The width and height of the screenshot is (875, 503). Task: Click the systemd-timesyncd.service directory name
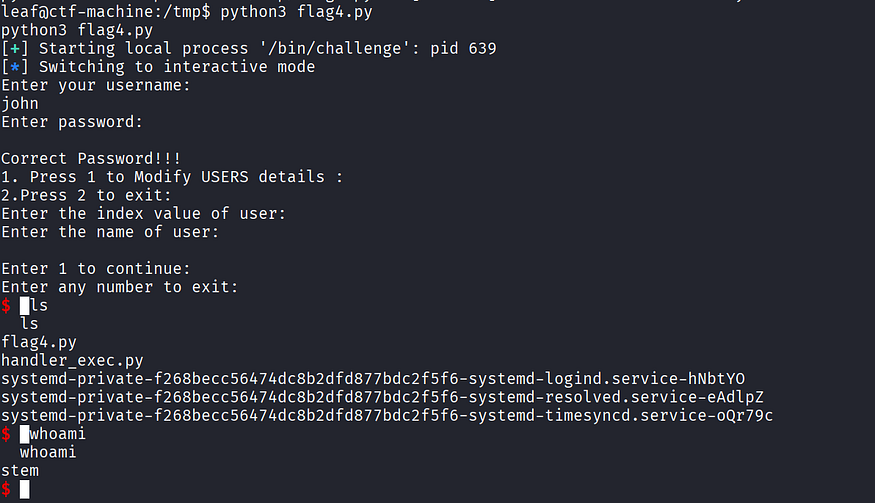point(387,416)
